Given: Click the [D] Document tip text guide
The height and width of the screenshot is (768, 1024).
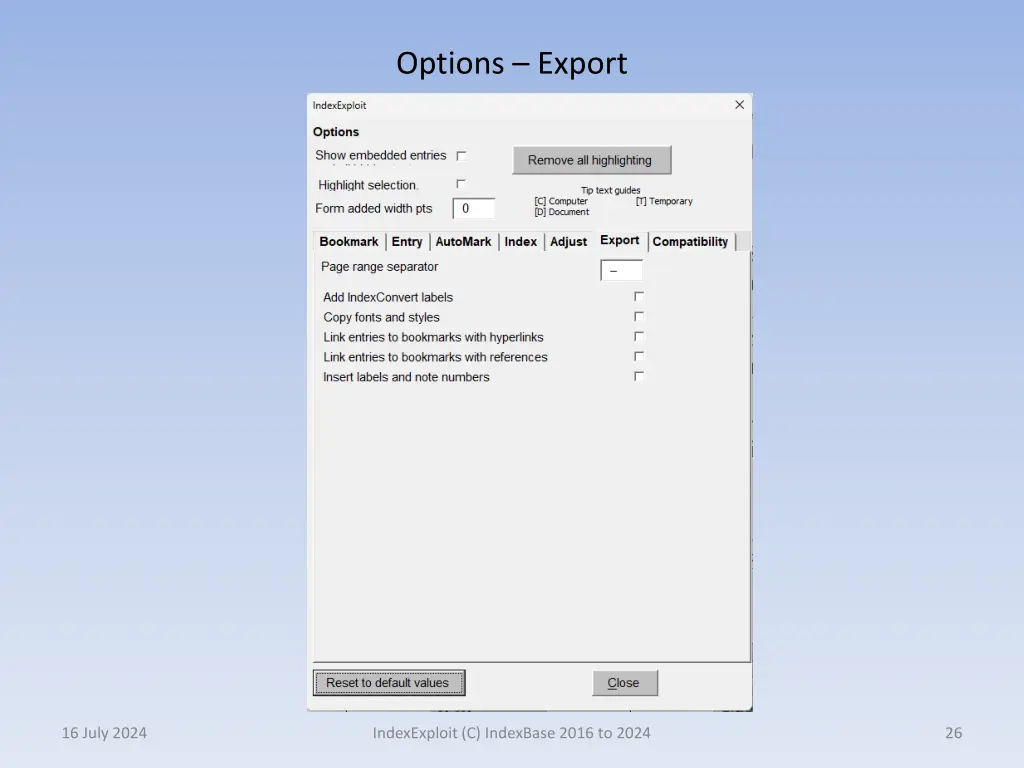Looking at the screenshot, I should tap(562, 212).
